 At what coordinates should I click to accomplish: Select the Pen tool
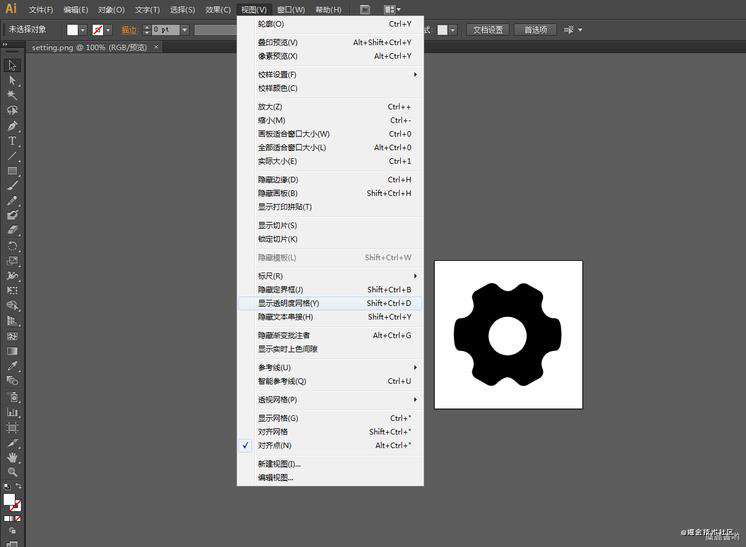[12, 126]
